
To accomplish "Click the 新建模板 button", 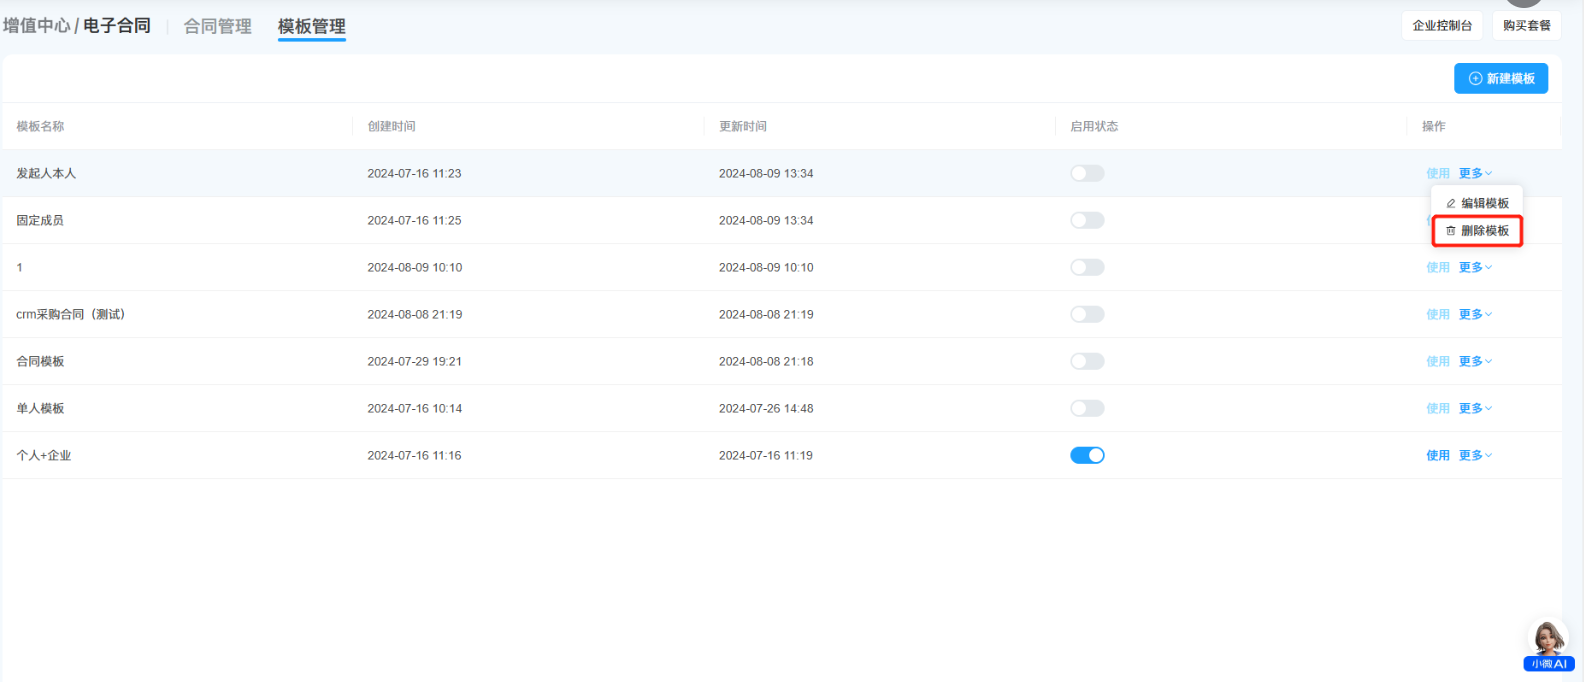I will [1501, 78].
